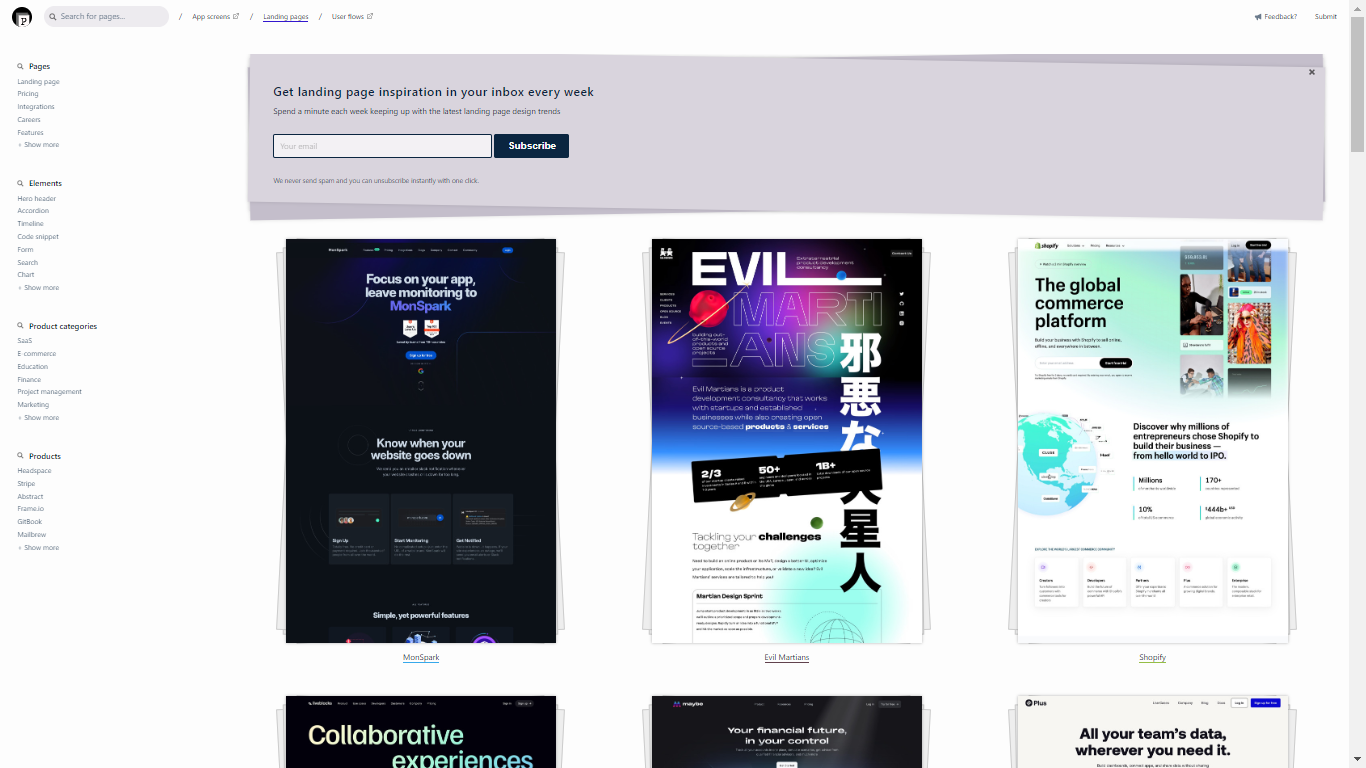
Task: Close the newsletter banner with the X
Action: tap(1312, 72)
